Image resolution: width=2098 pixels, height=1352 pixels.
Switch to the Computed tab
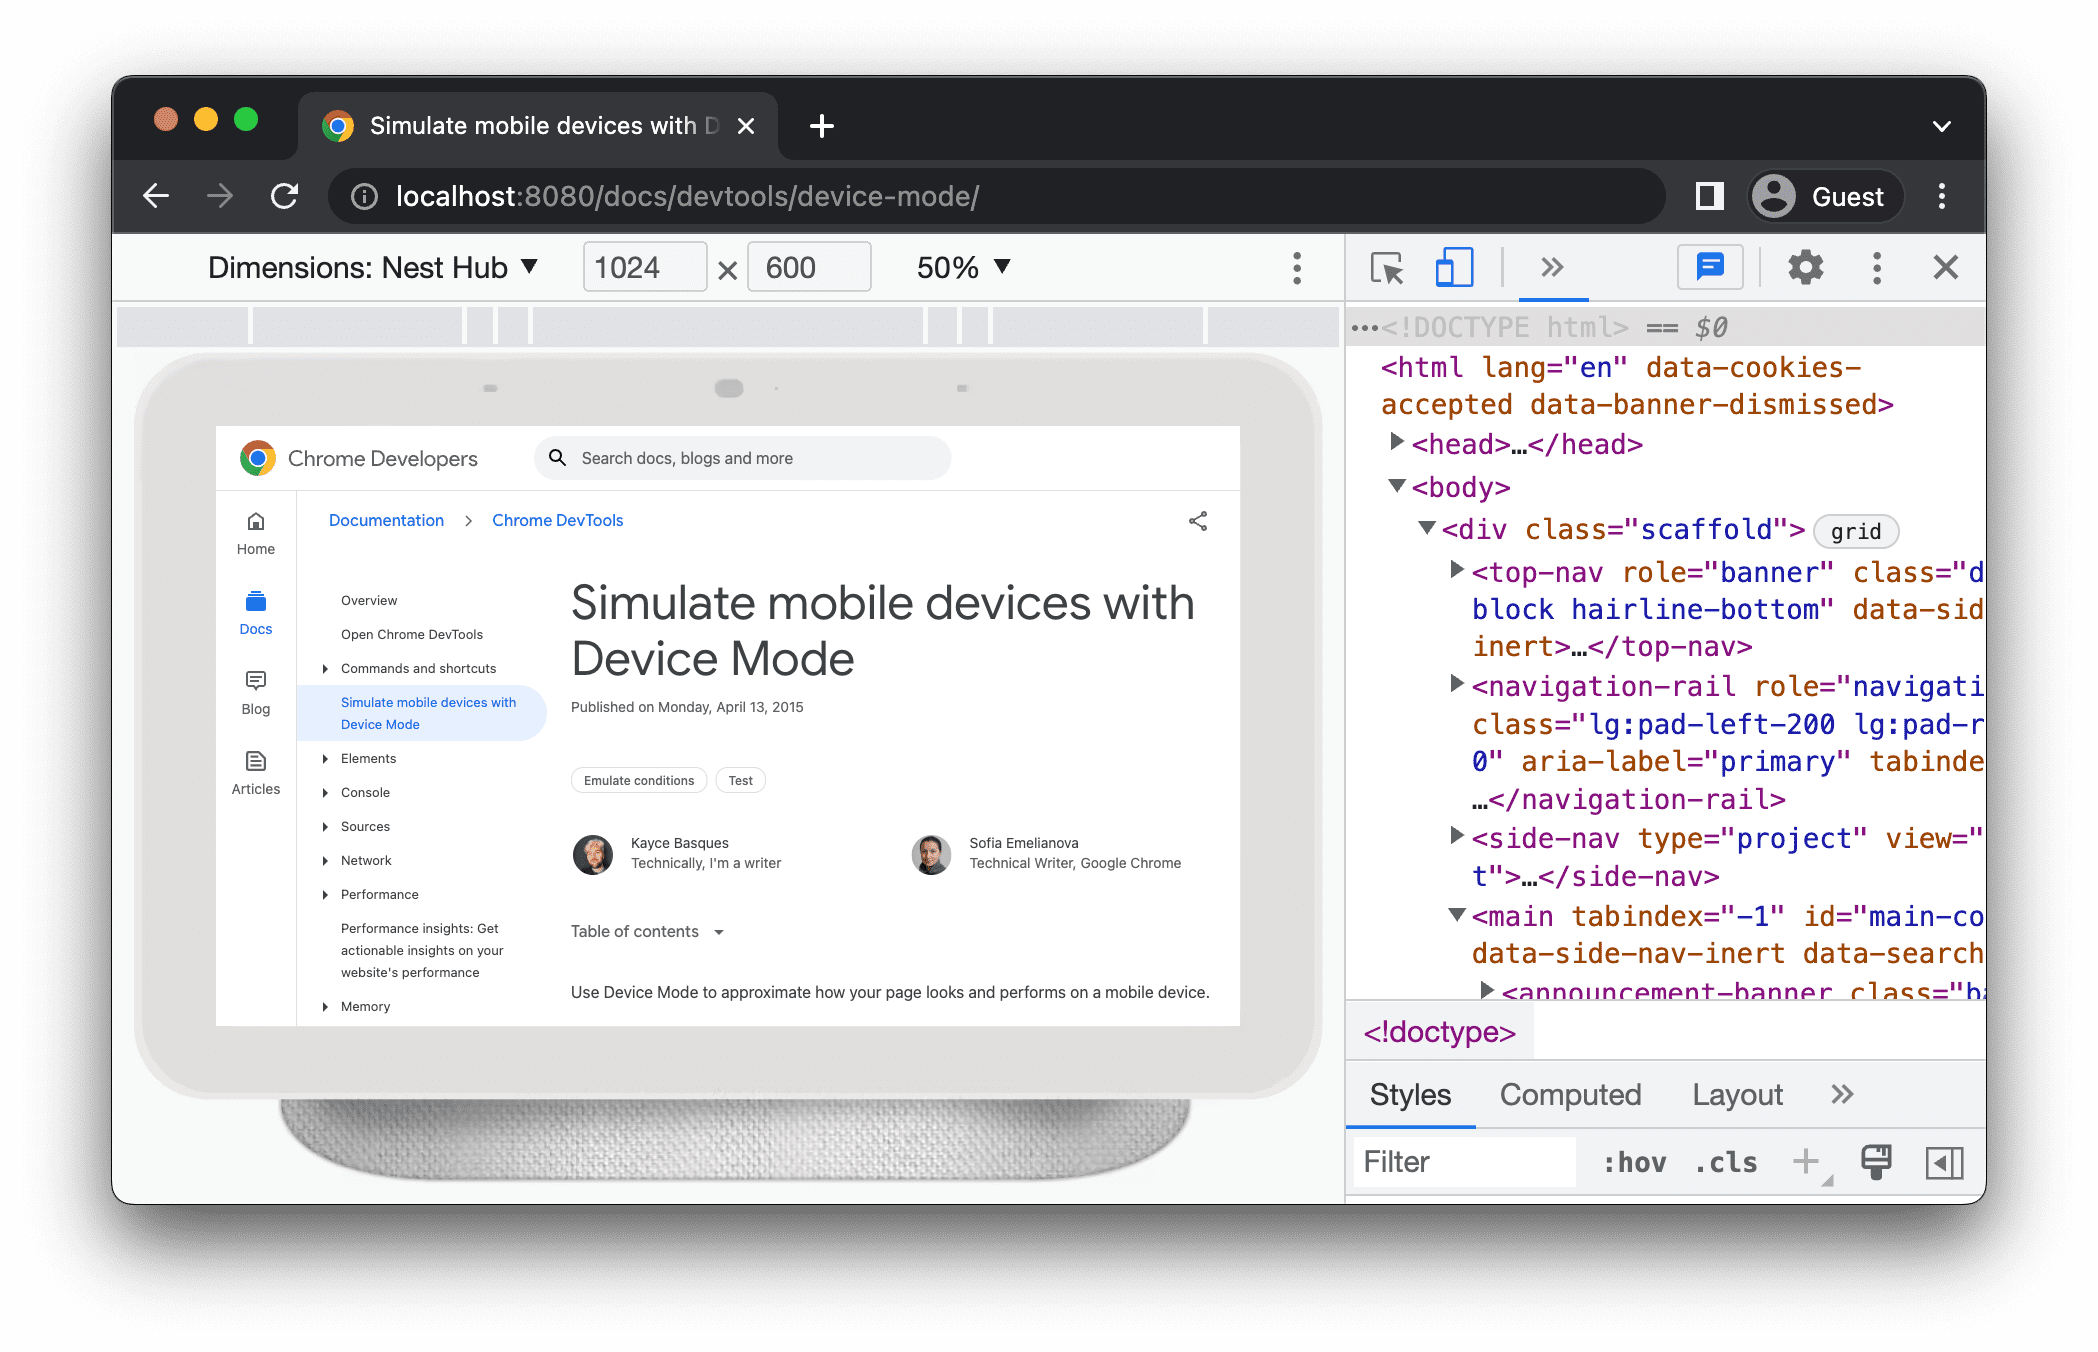[x=1572, y=1095]
